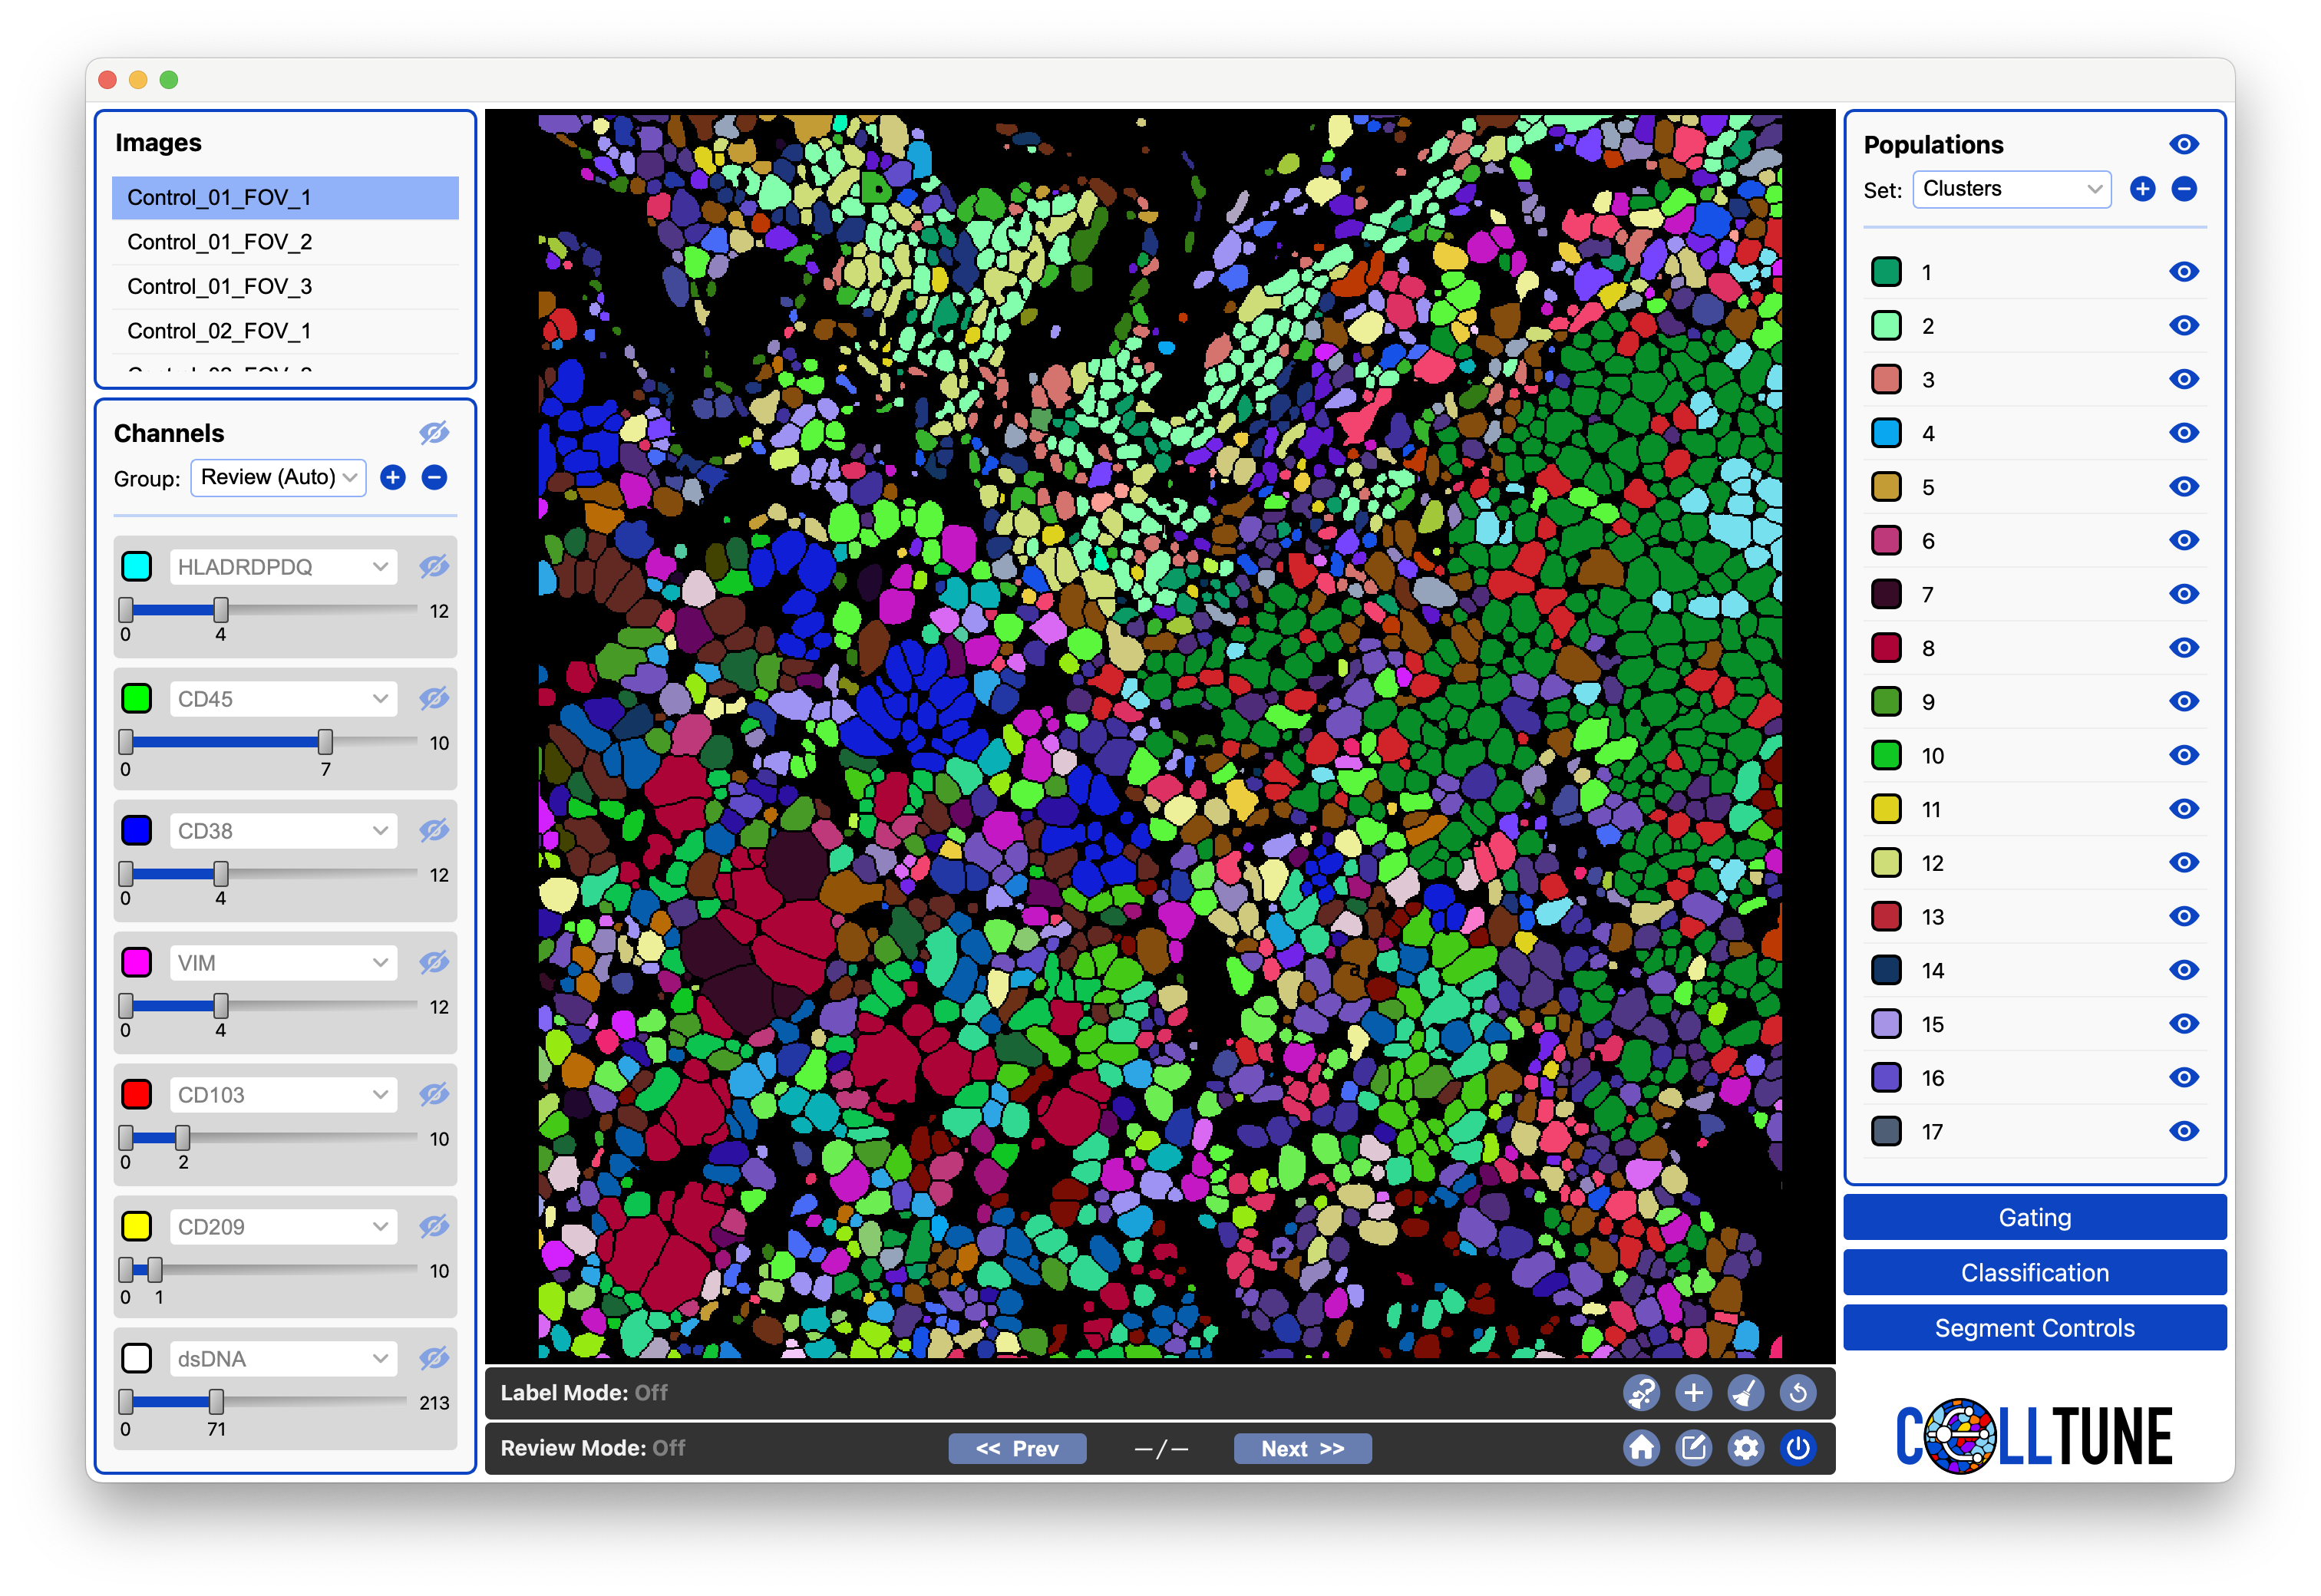Click the blue power icon
The width and height of the screenshot is (2321, 1596).
coord(1798,1448)
